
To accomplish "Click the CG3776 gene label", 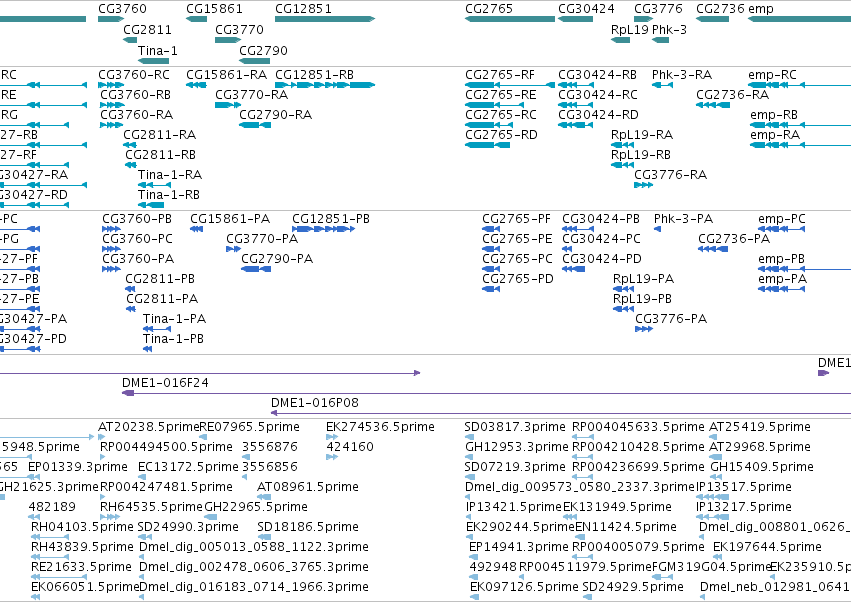I will pos(658,9).
